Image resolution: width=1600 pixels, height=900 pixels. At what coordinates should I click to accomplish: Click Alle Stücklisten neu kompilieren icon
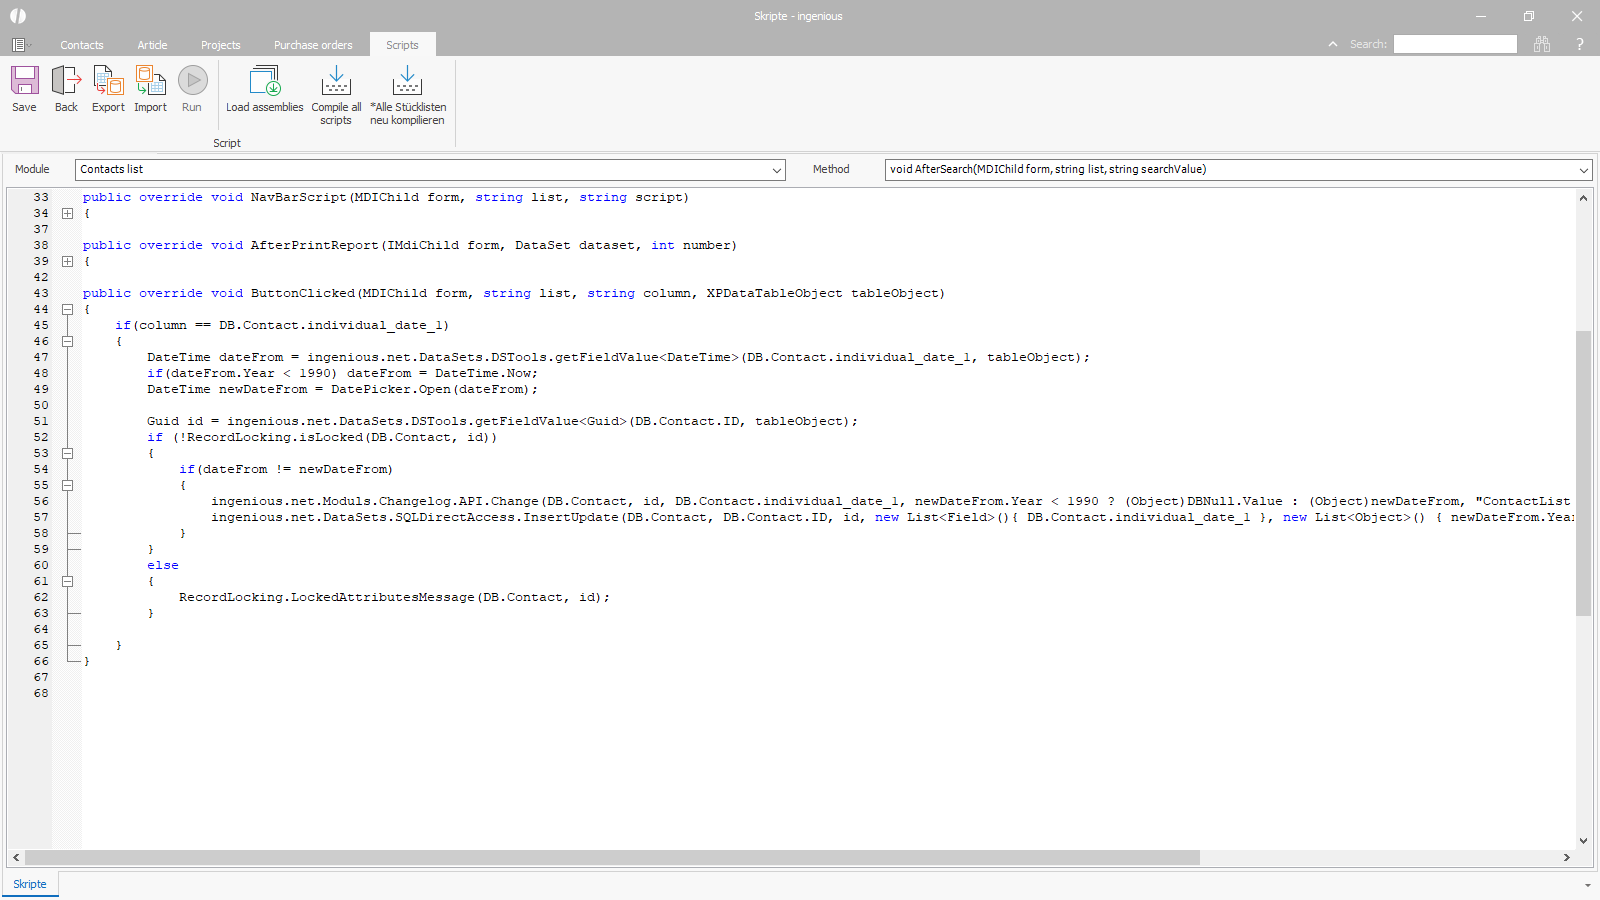(x=407, y=82)
